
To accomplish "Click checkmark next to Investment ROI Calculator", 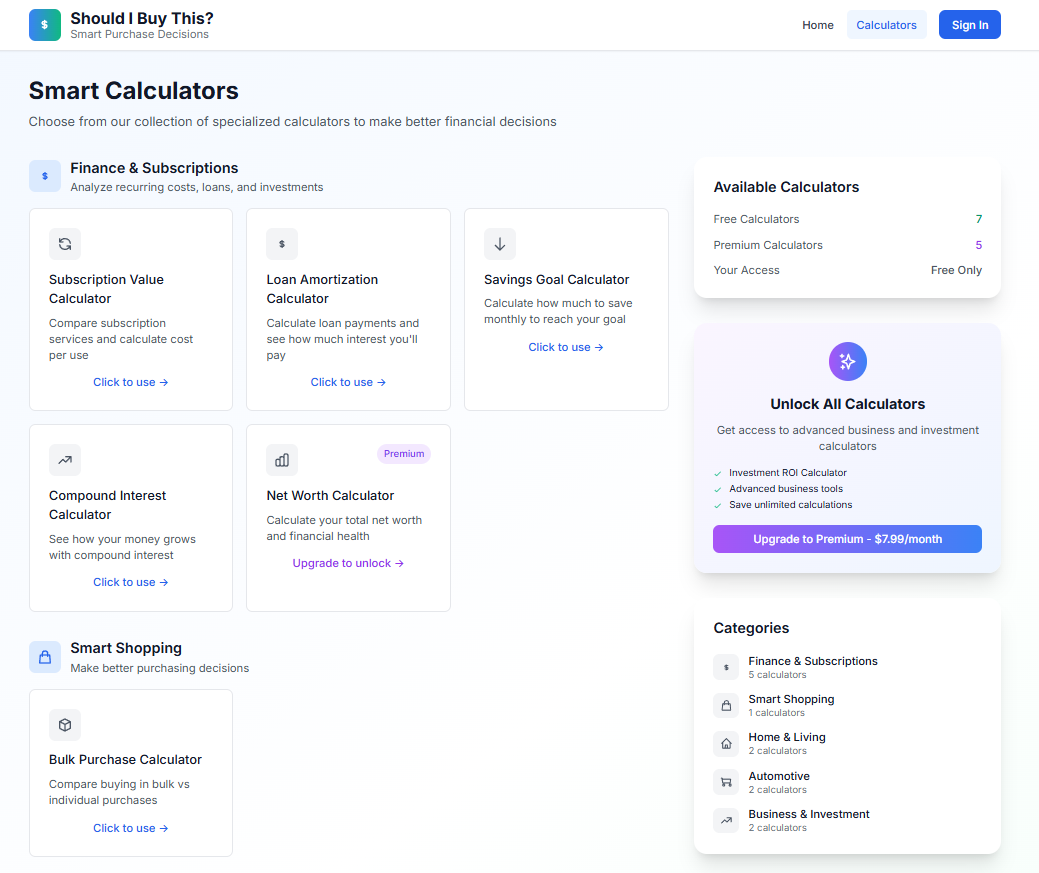I will 718,473.
